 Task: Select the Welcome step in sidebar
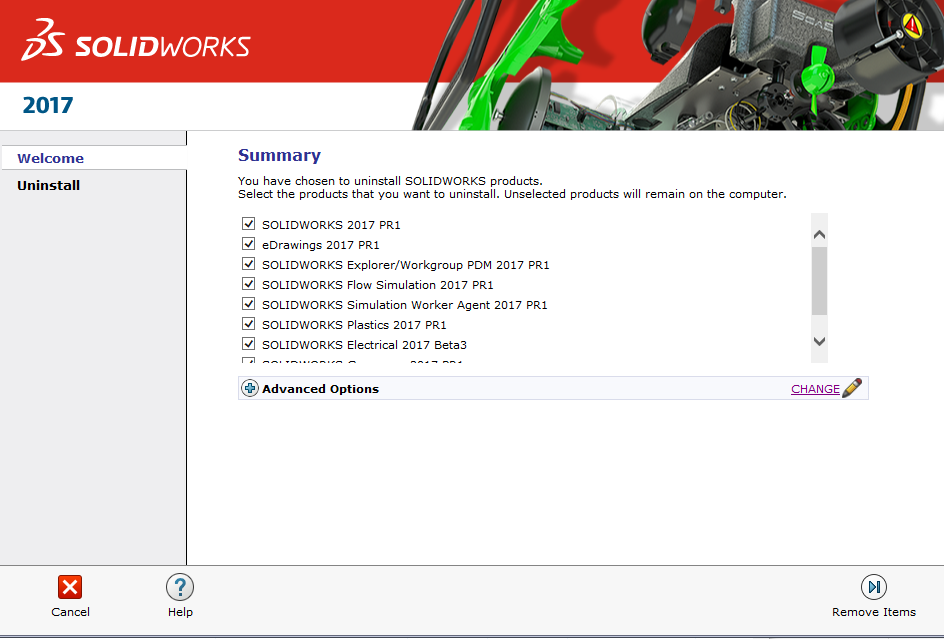coord(51,158)
